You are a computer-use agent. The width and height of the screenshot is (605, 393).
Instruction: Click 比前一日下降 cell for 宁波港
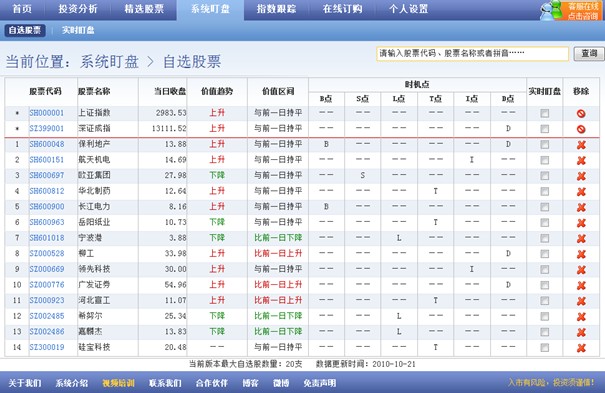coord(278,238)
